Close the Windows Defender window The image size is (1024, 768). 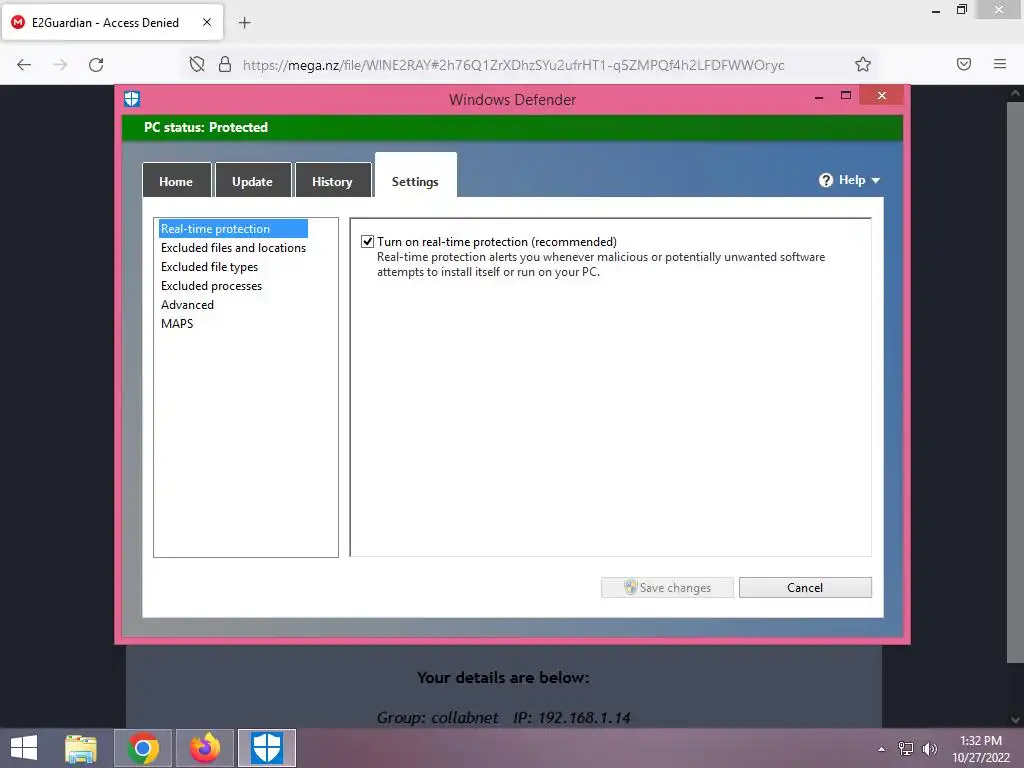(882, 95)
